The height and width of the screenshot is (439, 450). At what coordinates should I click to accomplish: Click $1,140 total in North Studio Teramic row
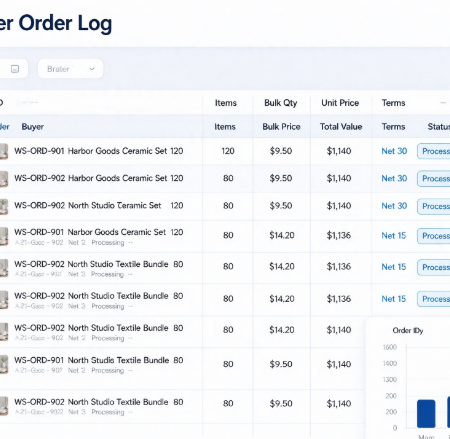339,206
